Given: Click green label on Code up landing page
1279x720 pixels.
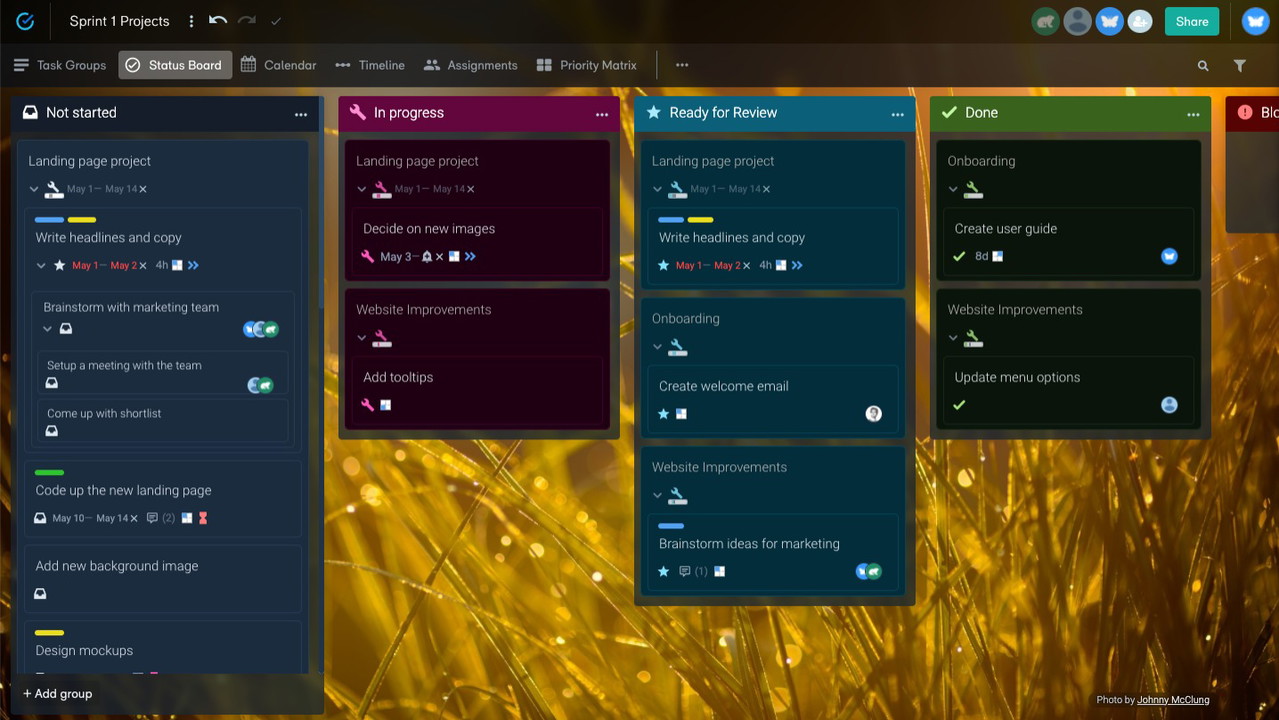Looking at the screenshot, I should pyautogui.click(x=49, y=472).
